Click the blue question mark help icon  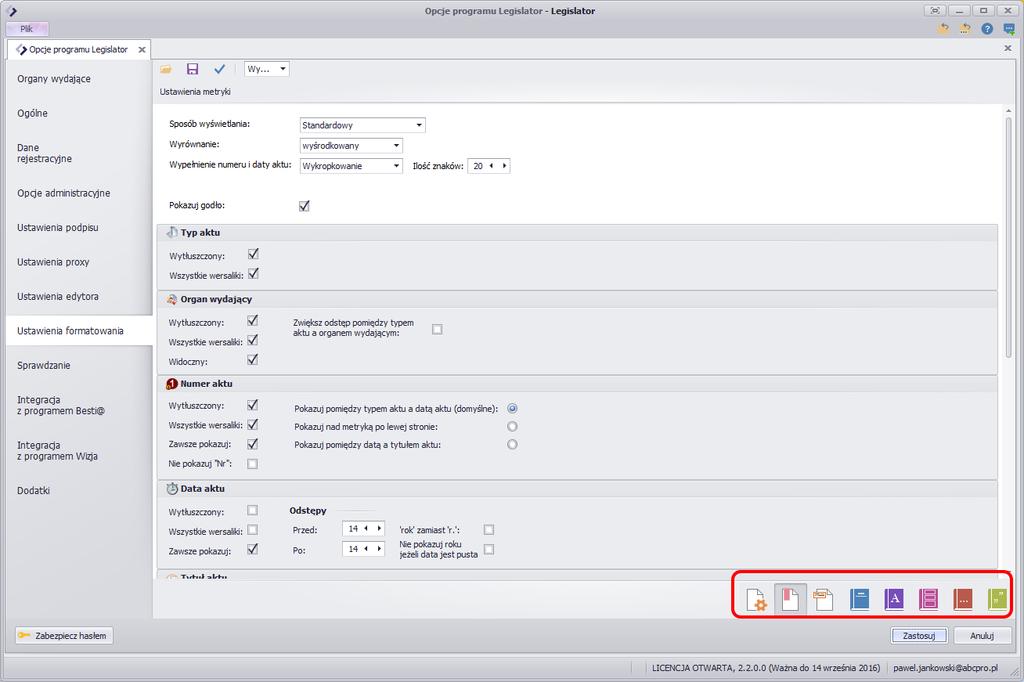tap(987, 29)
